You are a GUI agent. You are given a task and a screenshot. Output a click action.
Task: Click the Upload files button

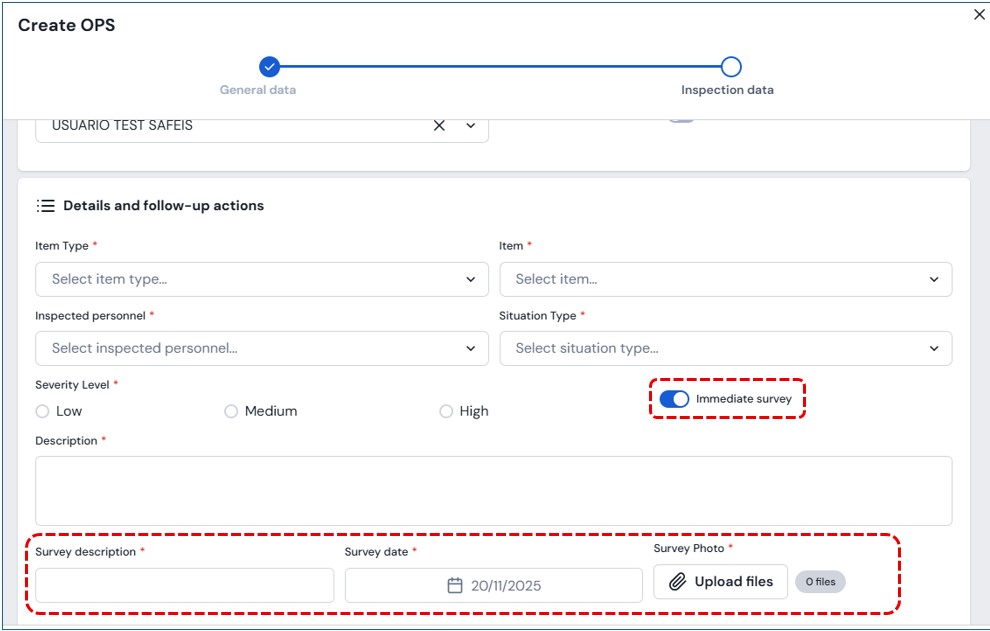pos(720,582)
